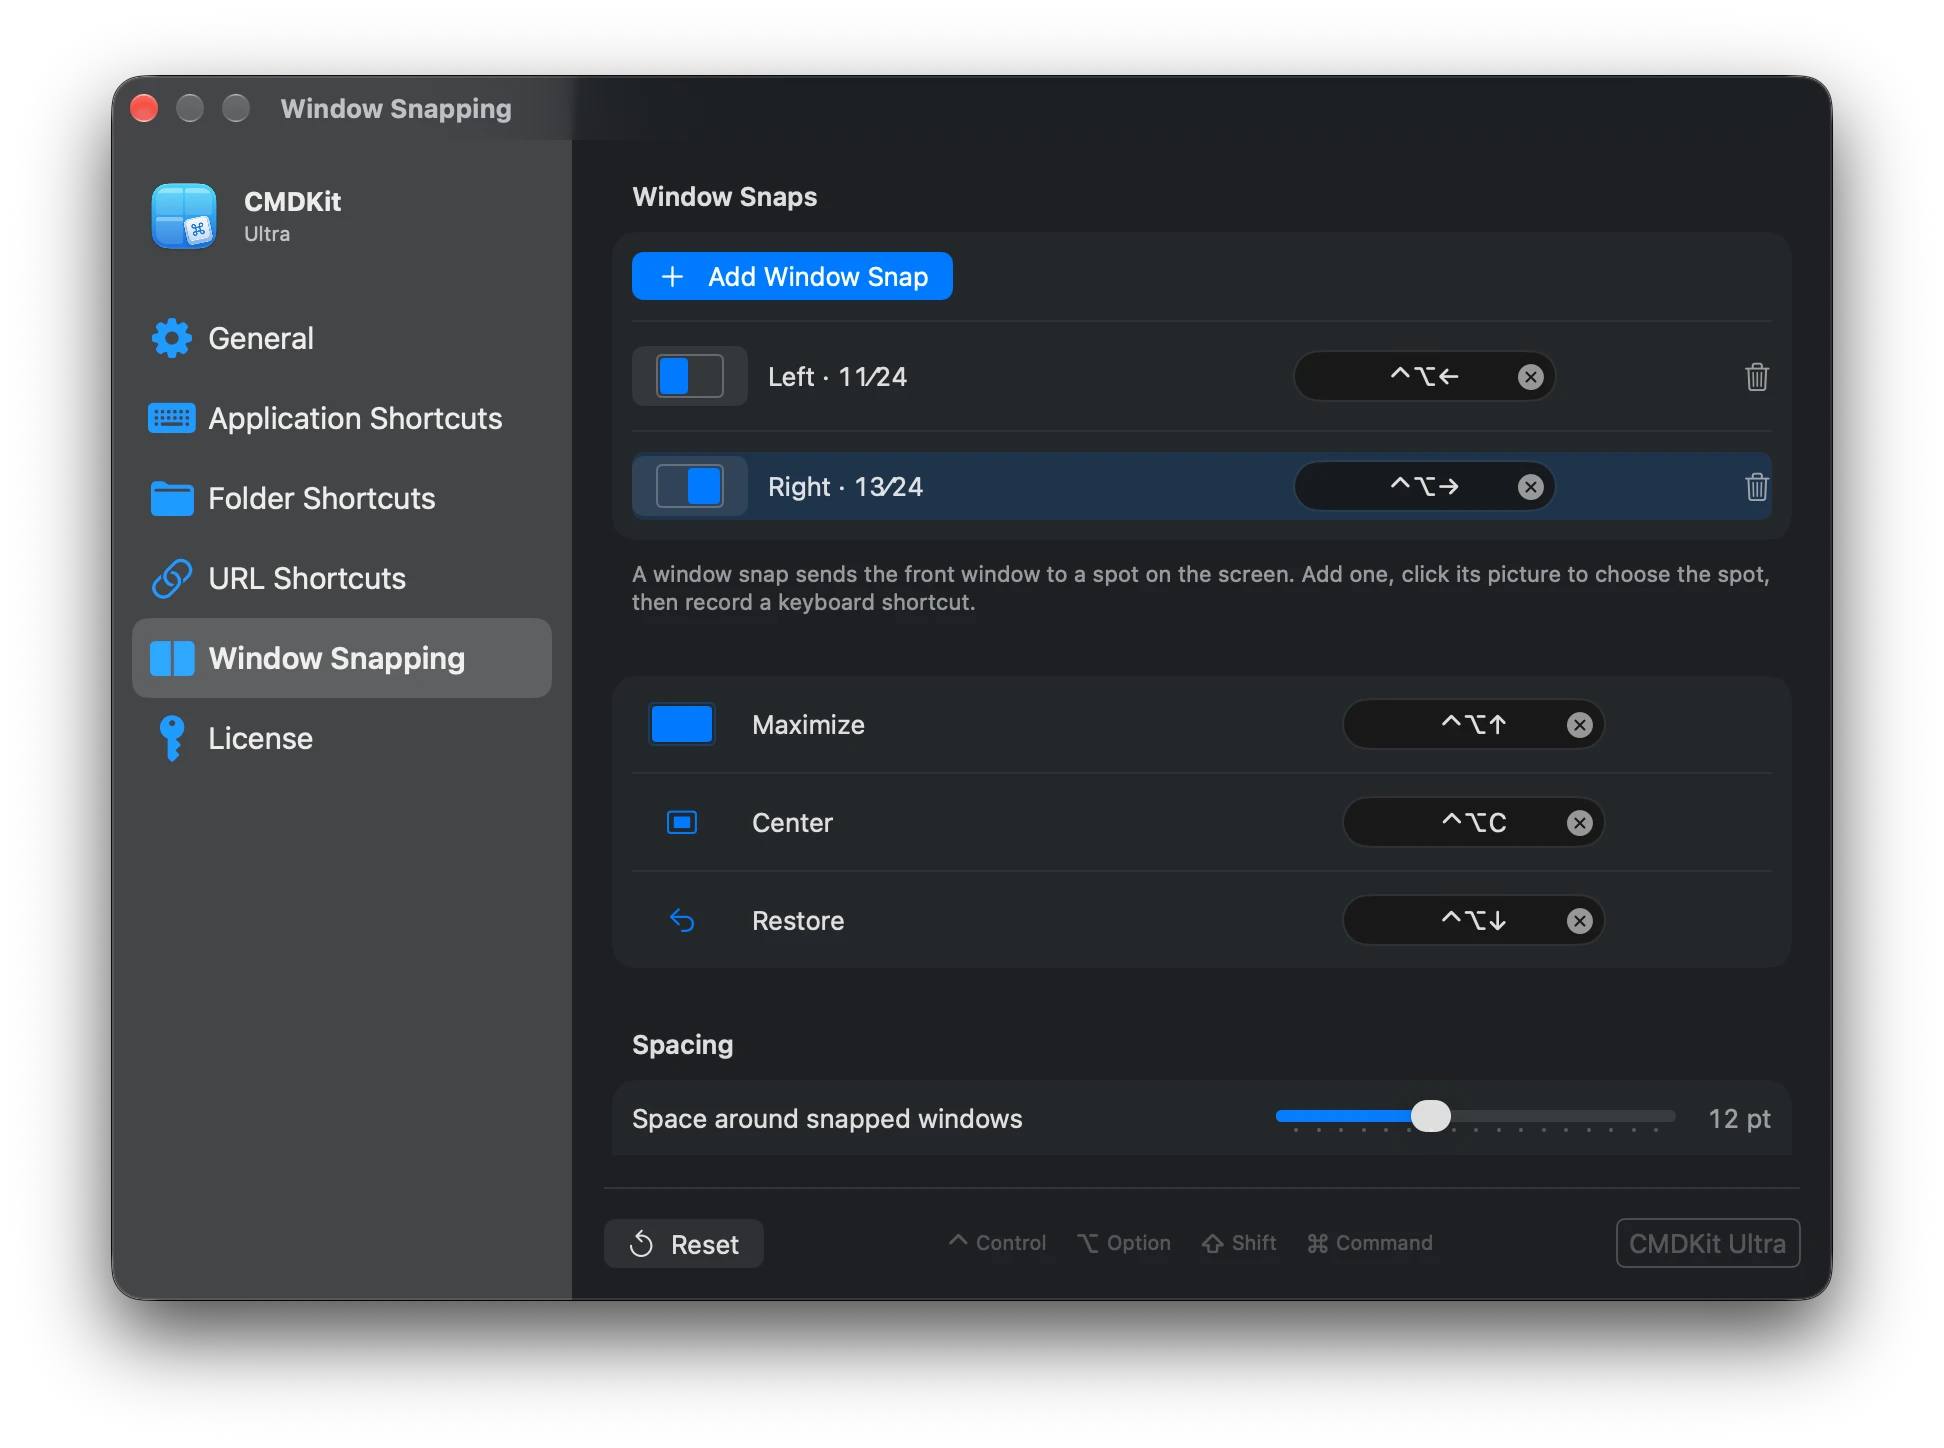Clear the Center shortcut

pos(1579,823)
